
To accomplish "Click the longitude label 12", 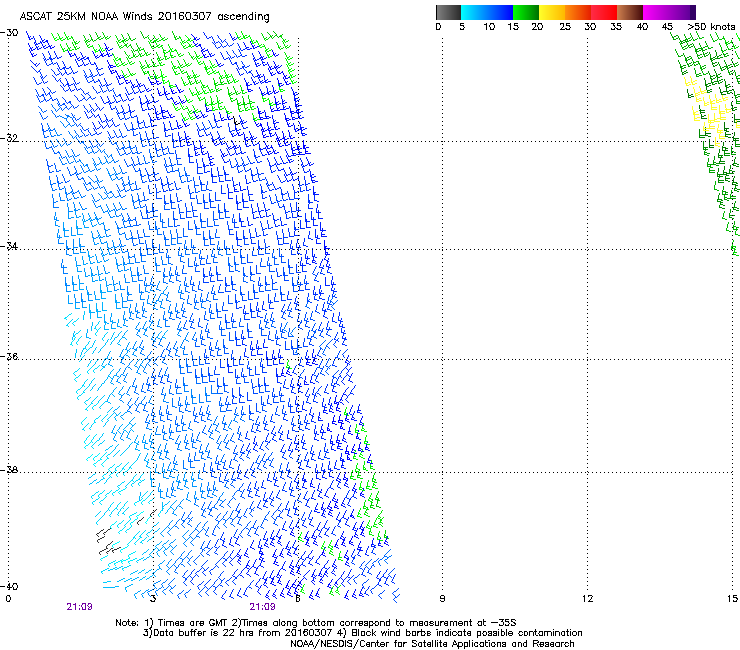I will click(587, 599).
